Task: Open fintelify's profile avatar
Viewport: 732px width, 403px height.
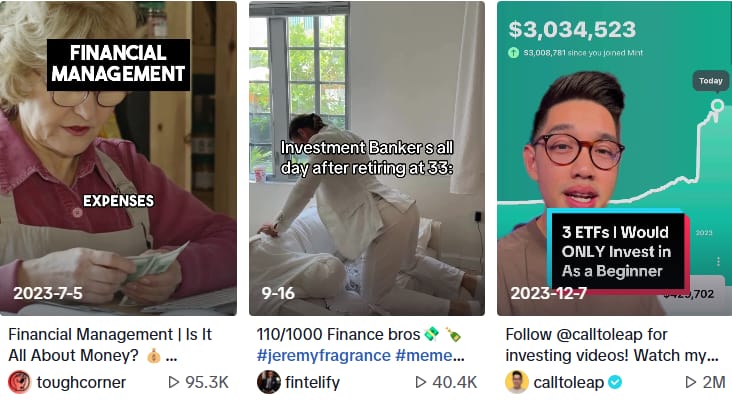Action: [268, 382]
